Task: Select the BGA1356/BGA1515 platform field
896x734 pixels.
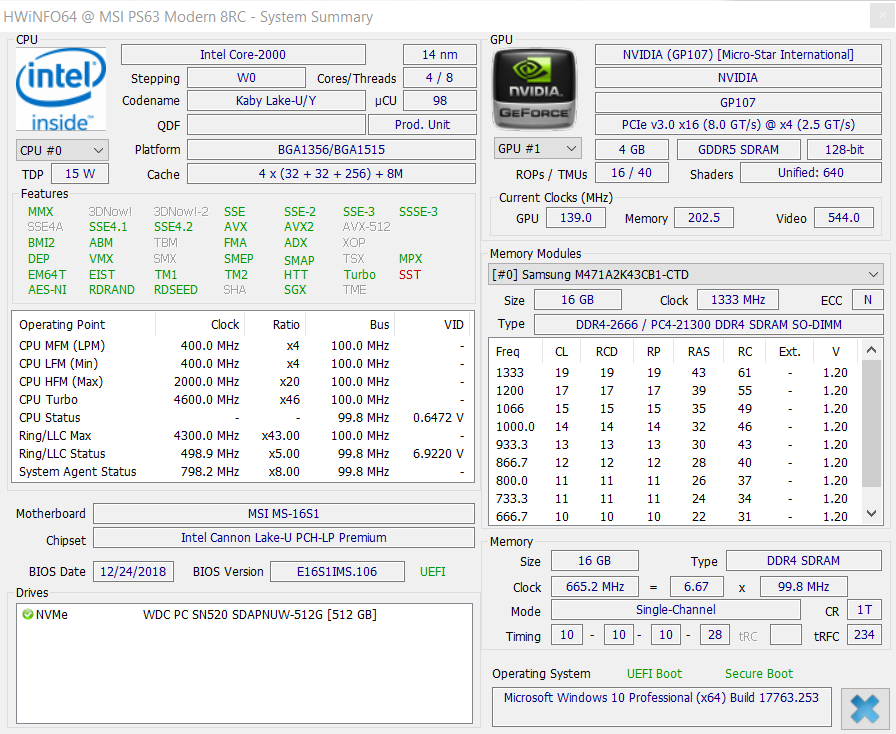Action: point(331,150)
